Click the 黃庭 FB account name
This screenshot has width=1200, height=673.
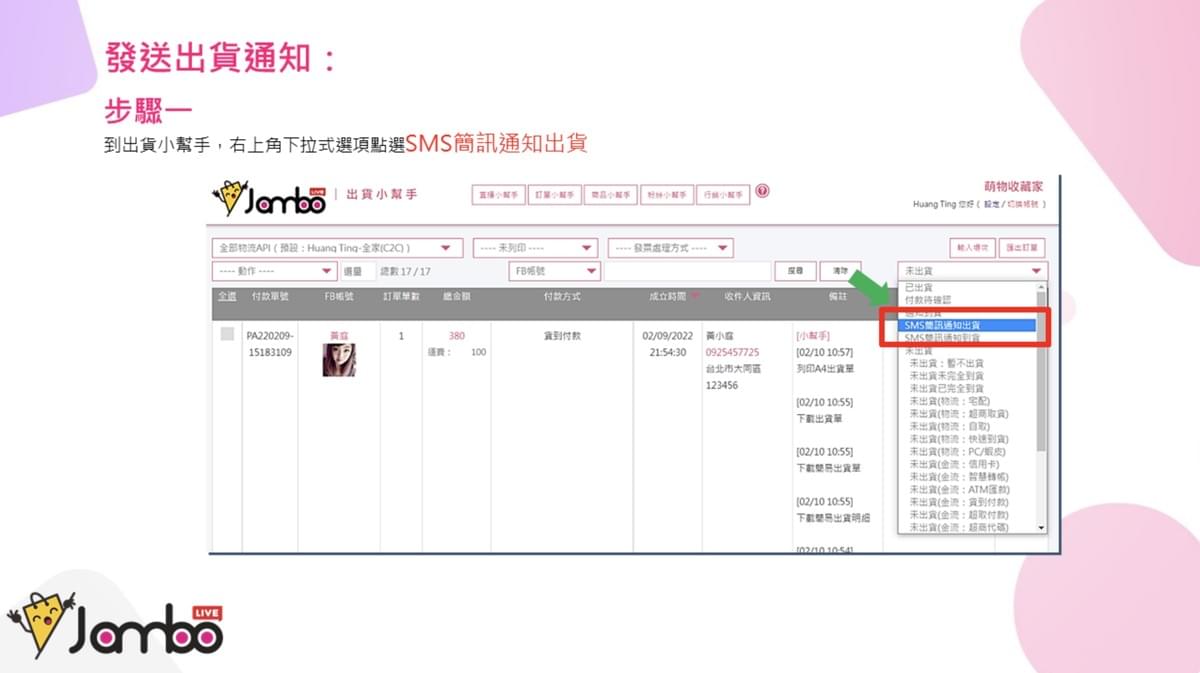coord(339,336)
